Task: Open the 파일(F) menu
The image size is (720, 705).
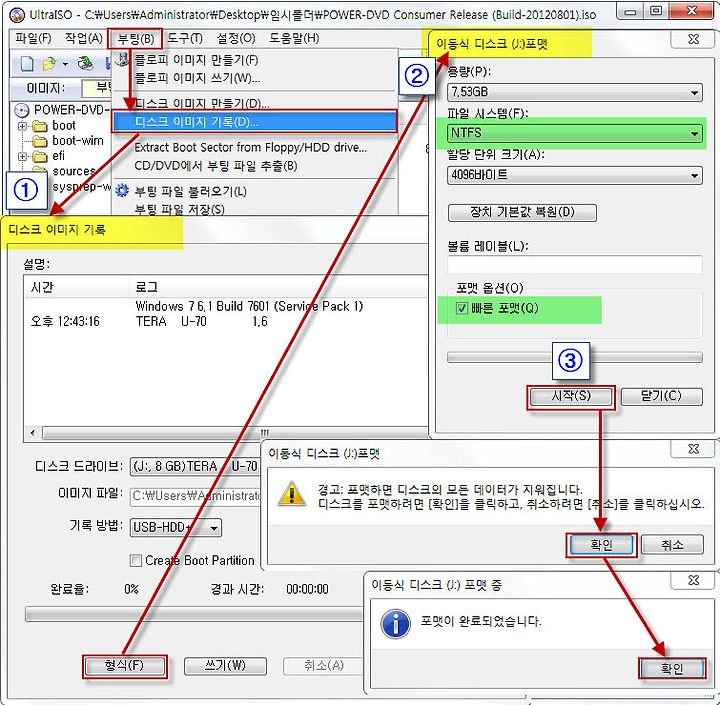Action: click(33, 38)
